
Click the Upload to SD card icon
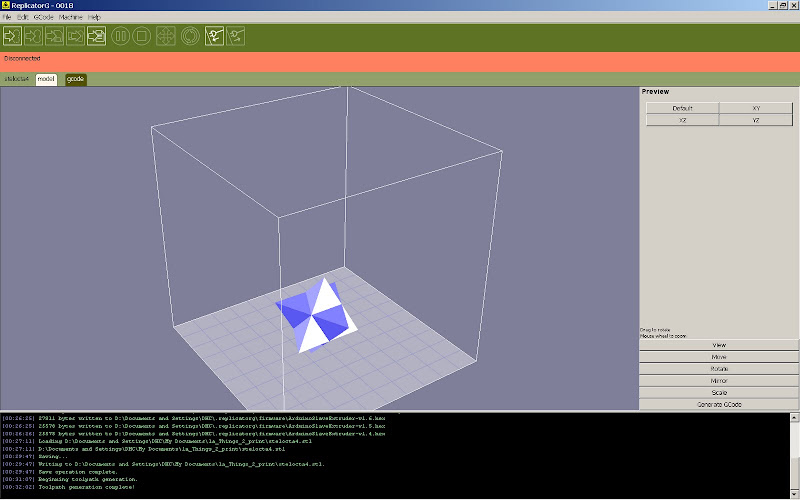tap(54, 36)
